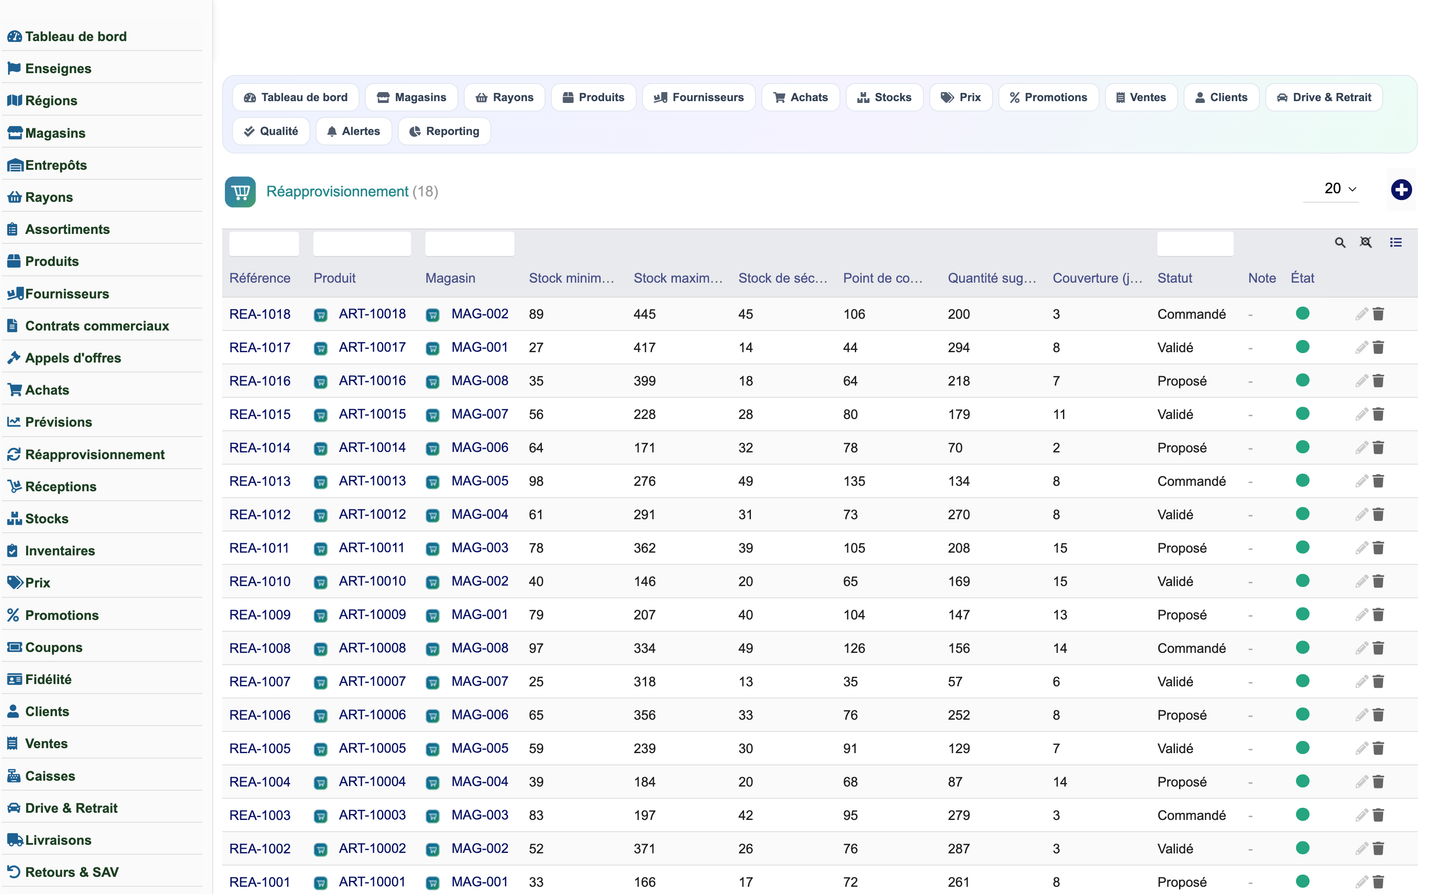Click green state dot for REA-1014
The width and height of the screenshot is (1445, 894).
pos(1302,447)
